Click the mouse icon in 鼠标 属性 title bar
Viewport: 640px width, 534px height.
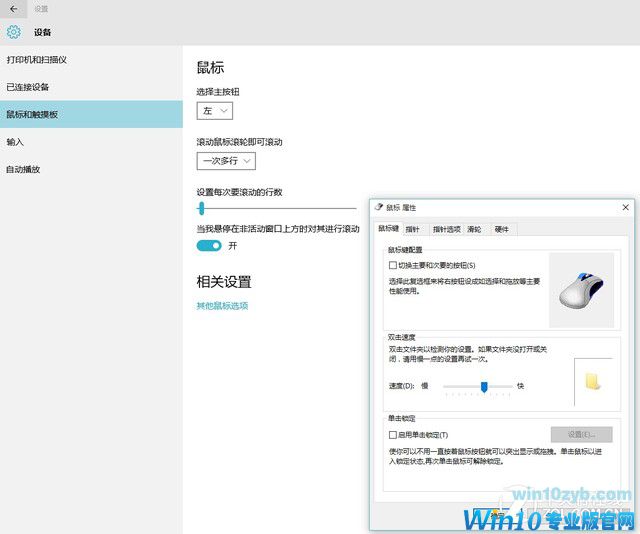379,207
